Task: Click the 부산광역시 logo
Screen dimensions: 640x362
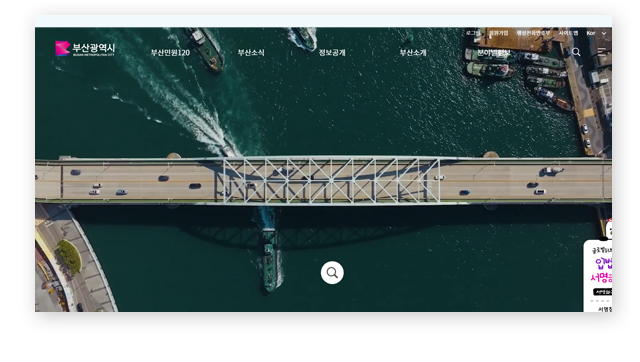Action: (x=85, y=49)
